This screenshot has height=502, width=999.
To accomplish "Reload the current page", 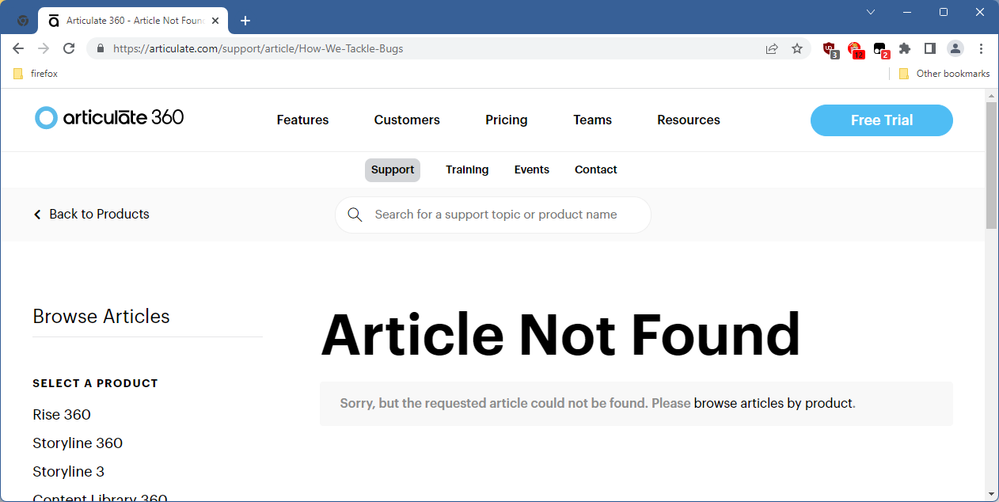I will tap(69, 48).
